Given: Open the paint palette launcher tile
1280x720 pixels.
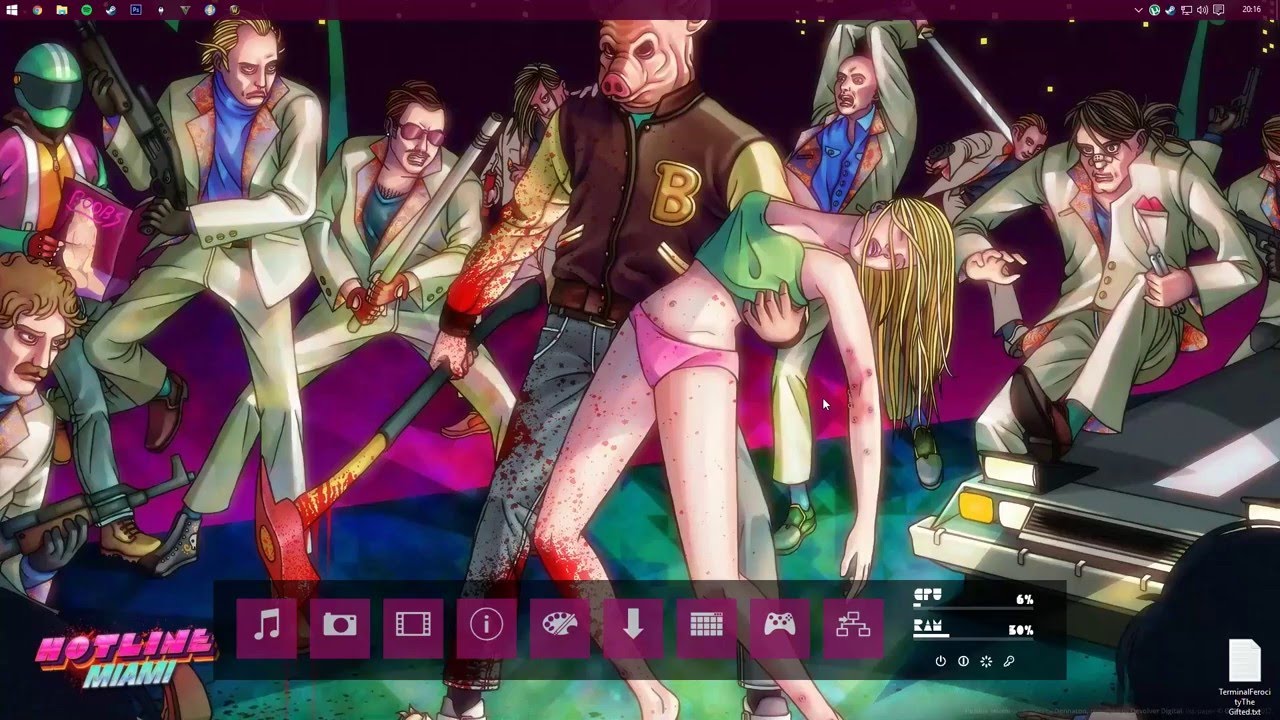Looking at the screenshot, I should tap(560, 629).
